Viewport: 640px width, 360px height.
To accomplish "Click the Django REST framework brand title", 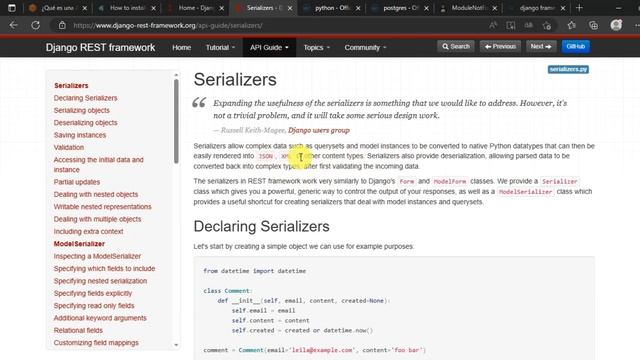I will coord(100,47).
